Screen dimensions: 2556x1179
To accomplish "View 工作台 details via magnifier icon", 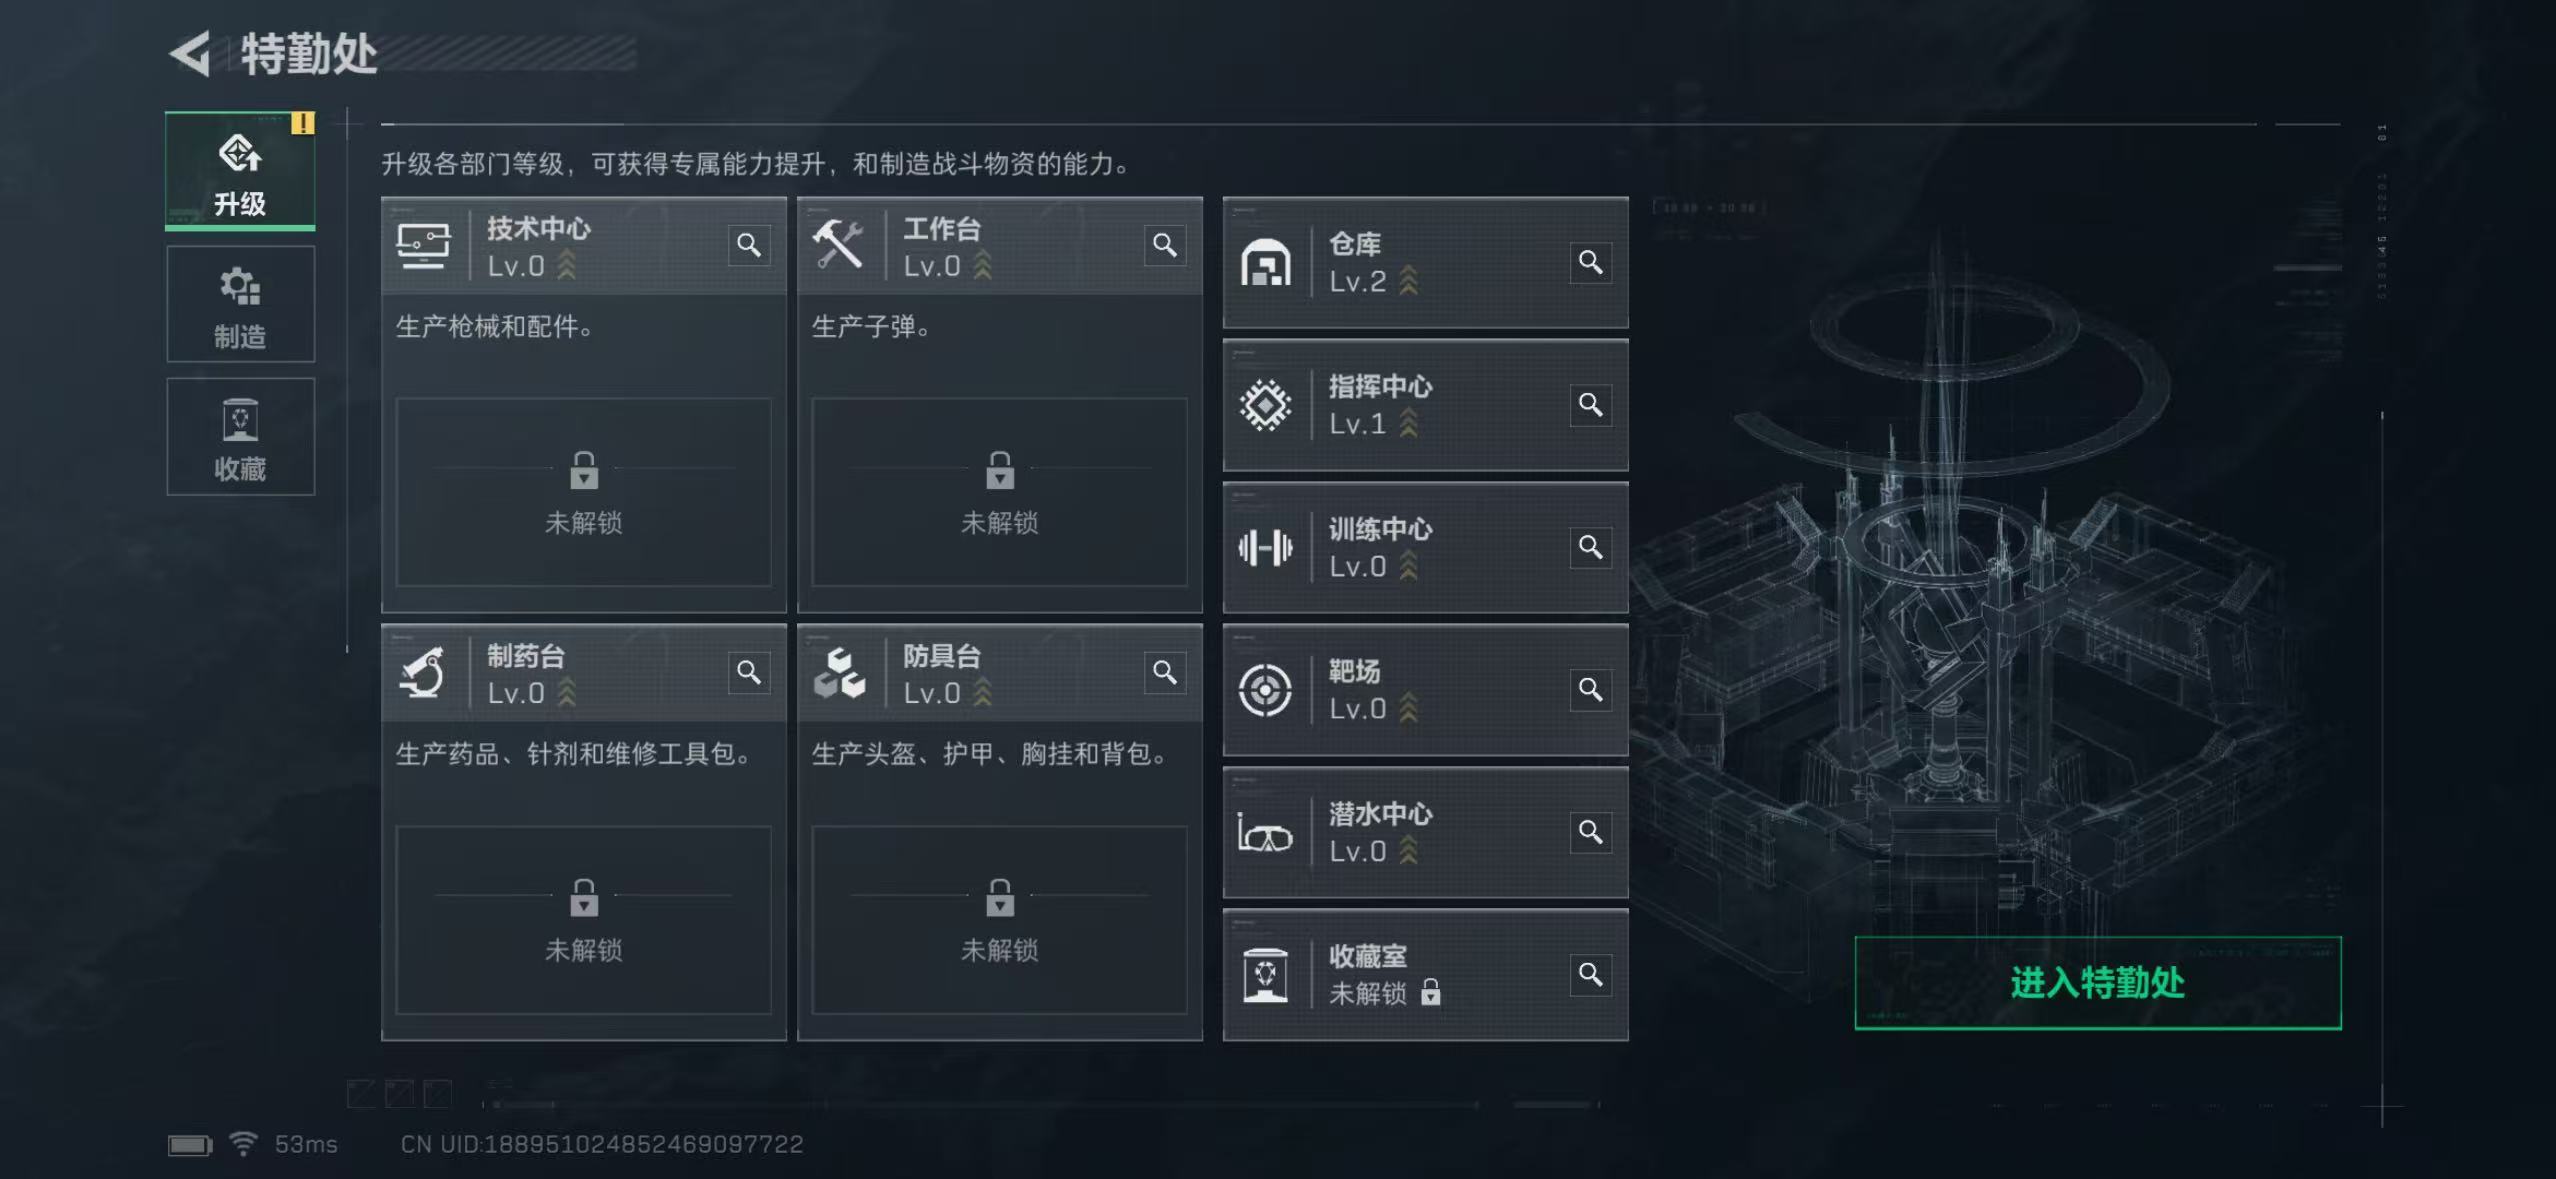I will pos(1165,245).
